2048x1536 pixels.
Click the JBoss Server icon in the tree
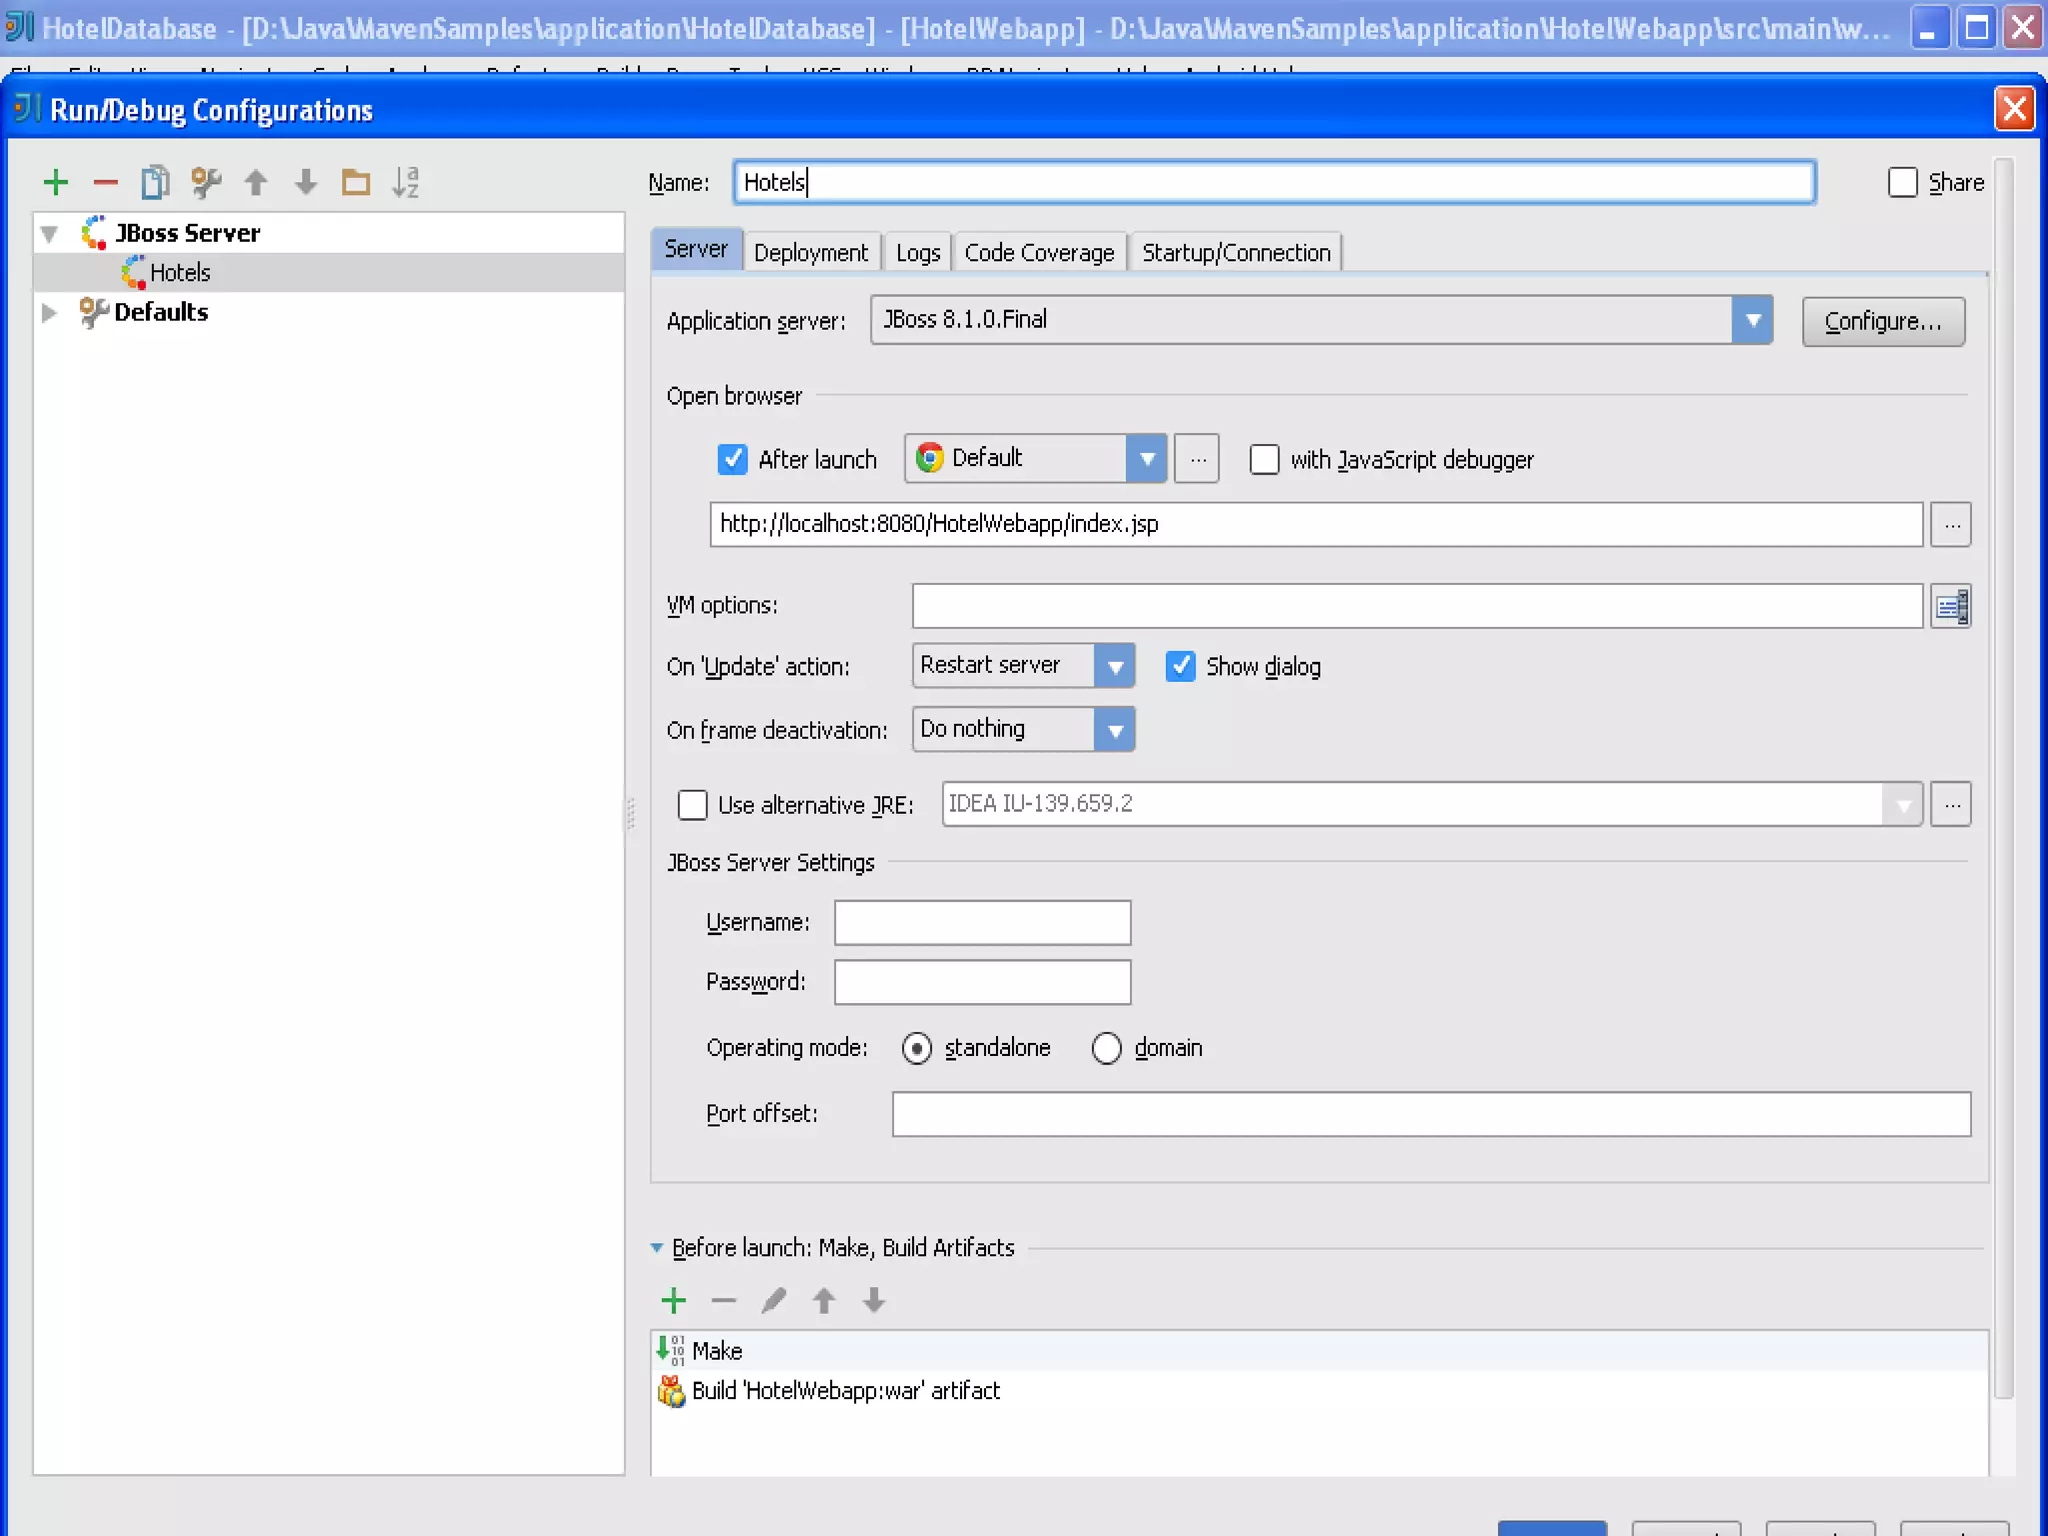point(95,232)
